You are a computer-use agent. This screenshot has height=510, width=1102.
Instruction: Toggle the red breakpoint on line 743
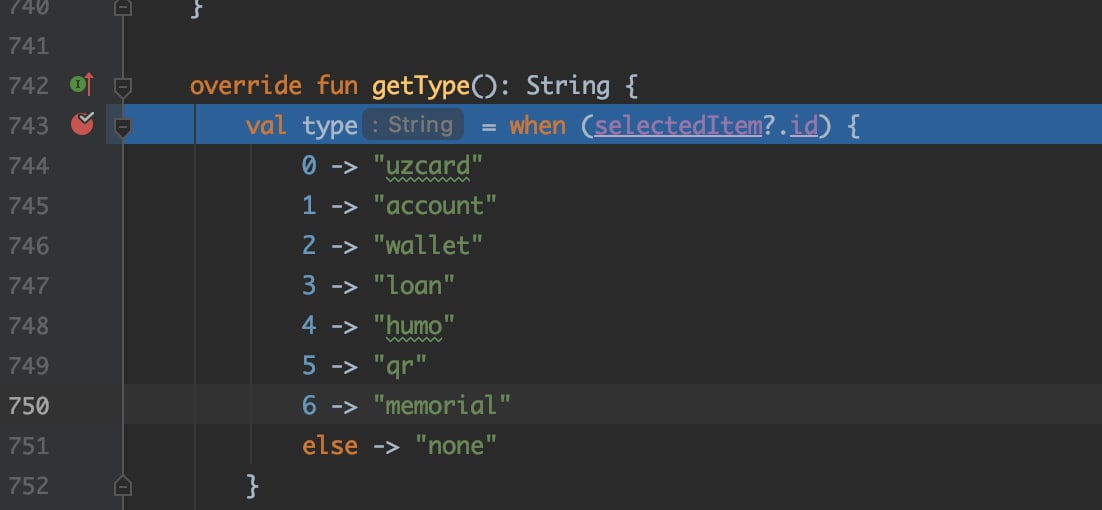tap(82, 124)
